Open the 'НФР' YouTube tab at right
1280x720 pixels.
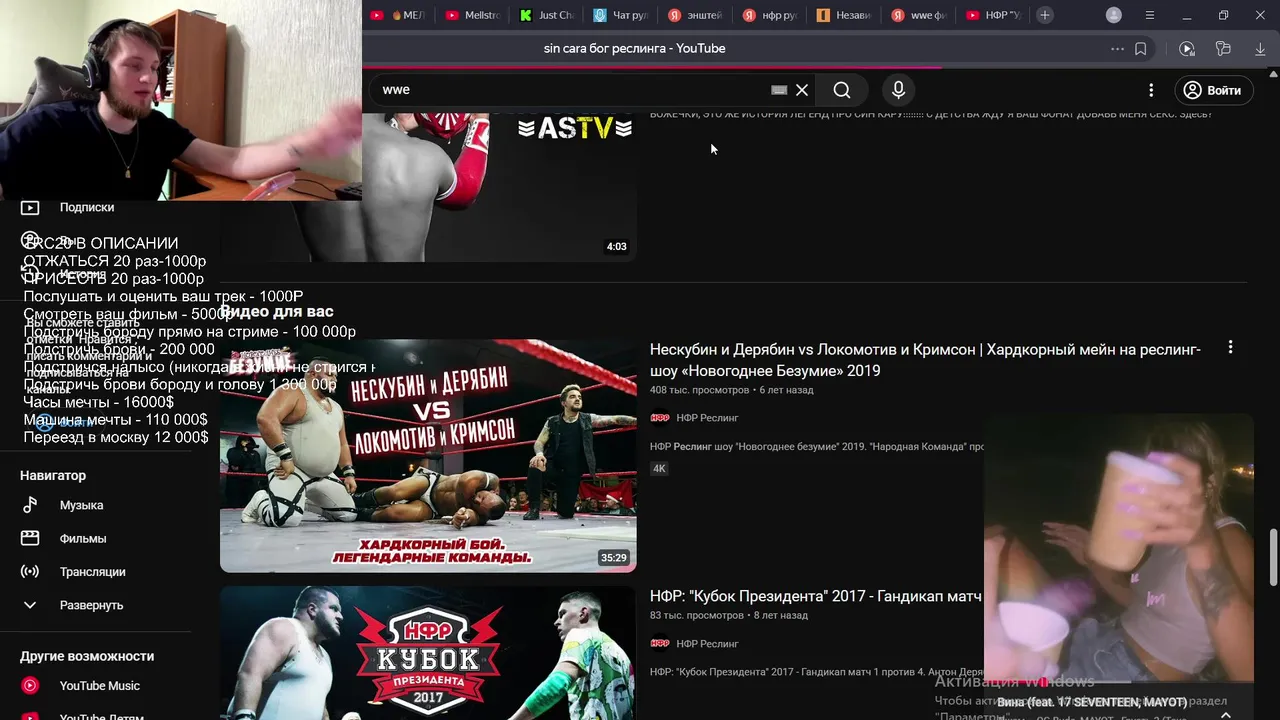(992, 15)
